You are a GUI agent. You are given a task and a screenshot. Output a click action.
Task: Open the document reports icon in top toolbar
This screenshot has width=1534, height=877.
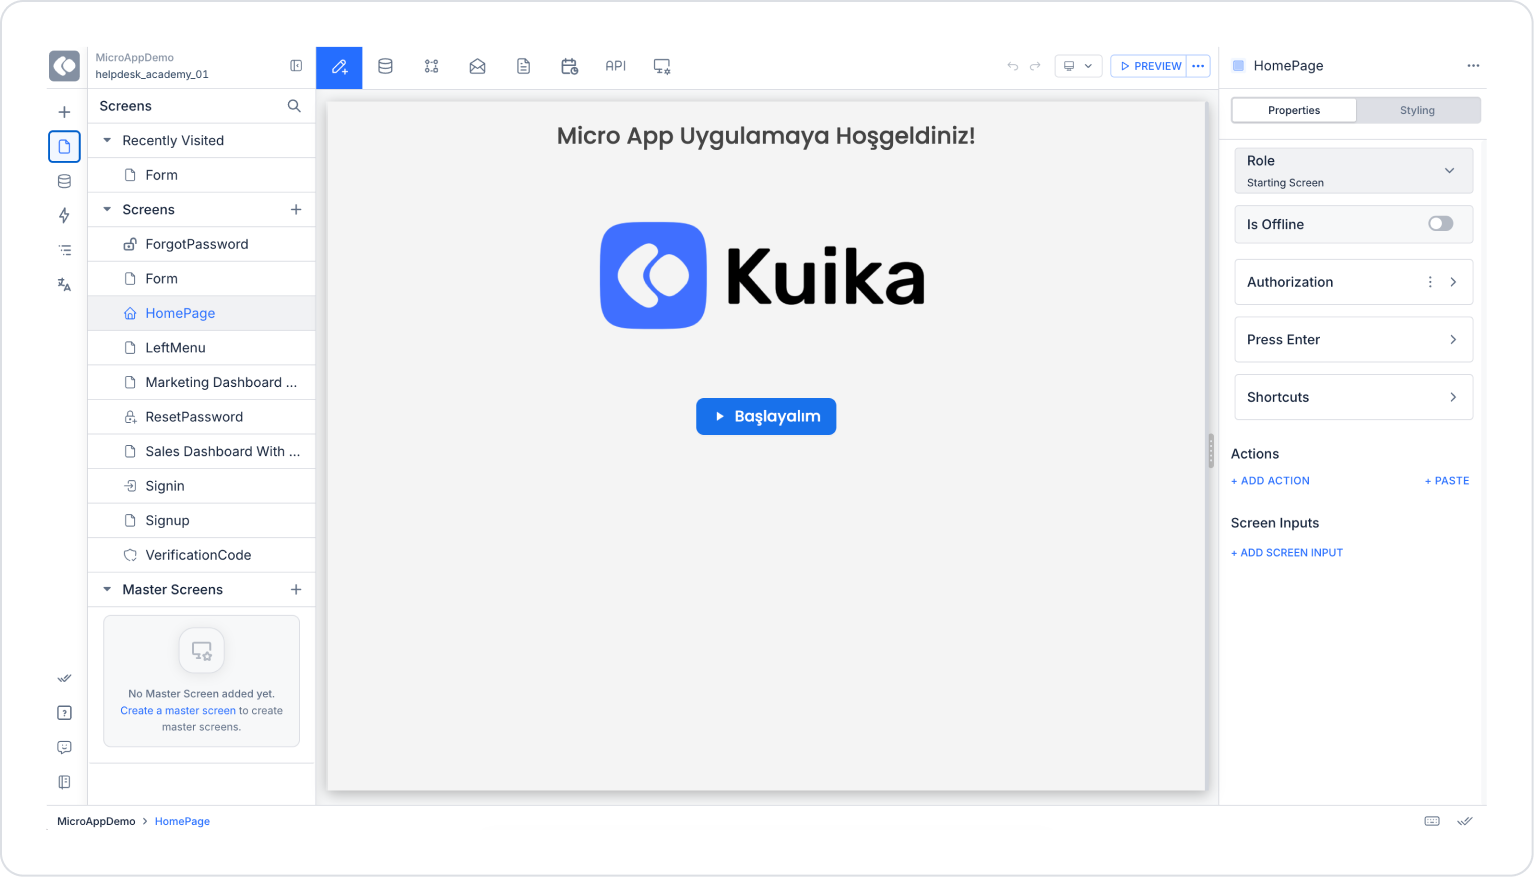click(523, 66)
